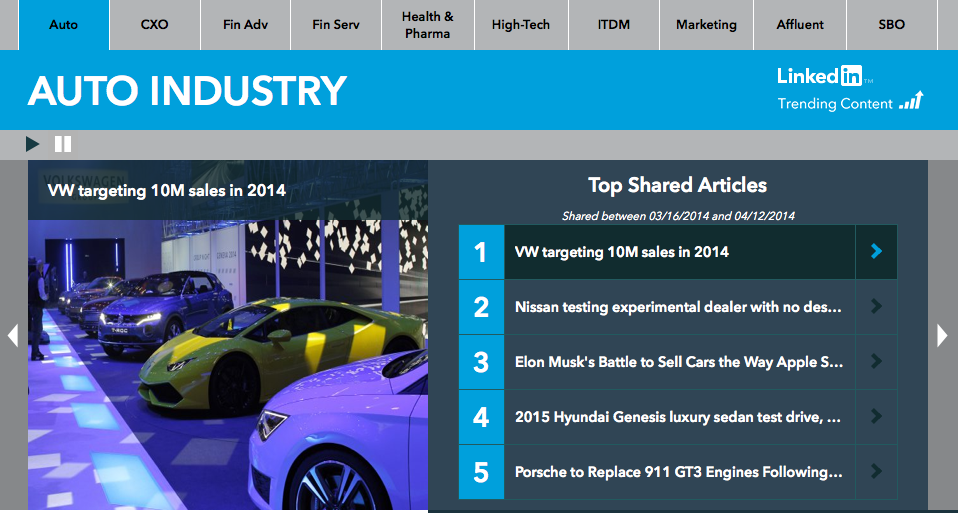The image size is (958, 513).
Task: Pause the slideshow with pause icon
Action: pyautogui.click(x=63, y=144)
